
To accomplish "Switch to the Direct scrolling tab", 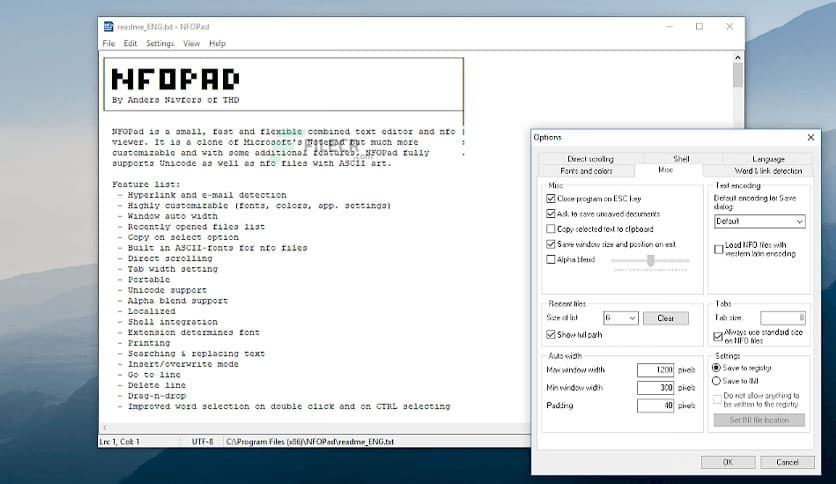I will [x=590, y=159].
